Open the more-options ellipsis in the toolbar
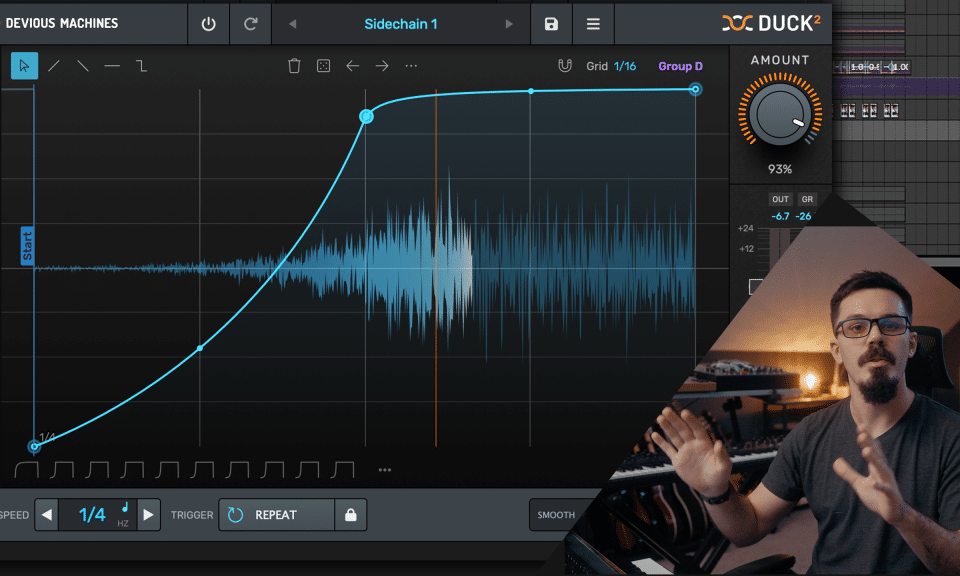Screen dimensions: 960x576 pyautogui.click(x=411, y=66)
